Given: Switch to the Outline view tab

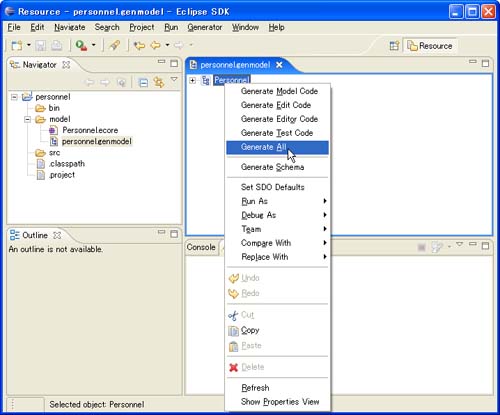Looking at the screenshot, I should (35, 235).
